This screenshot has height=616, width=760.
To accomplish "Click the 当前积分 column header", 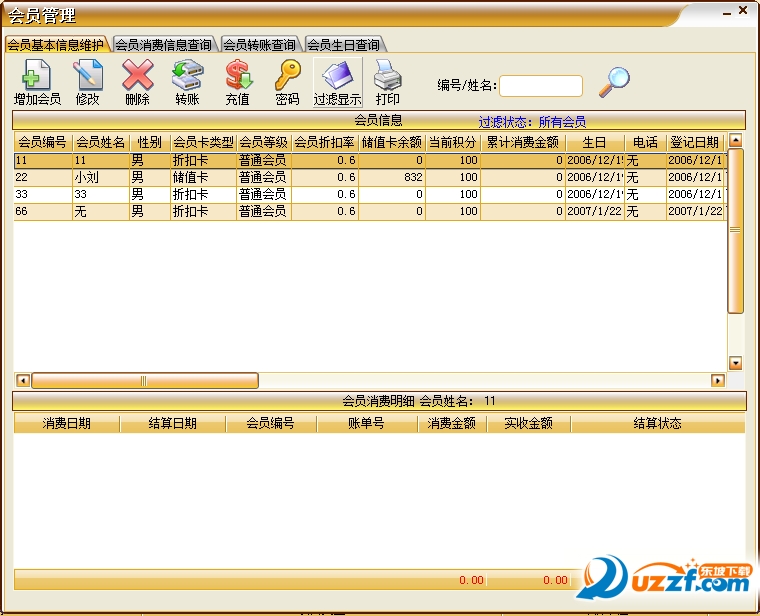I will coord(453,142).
